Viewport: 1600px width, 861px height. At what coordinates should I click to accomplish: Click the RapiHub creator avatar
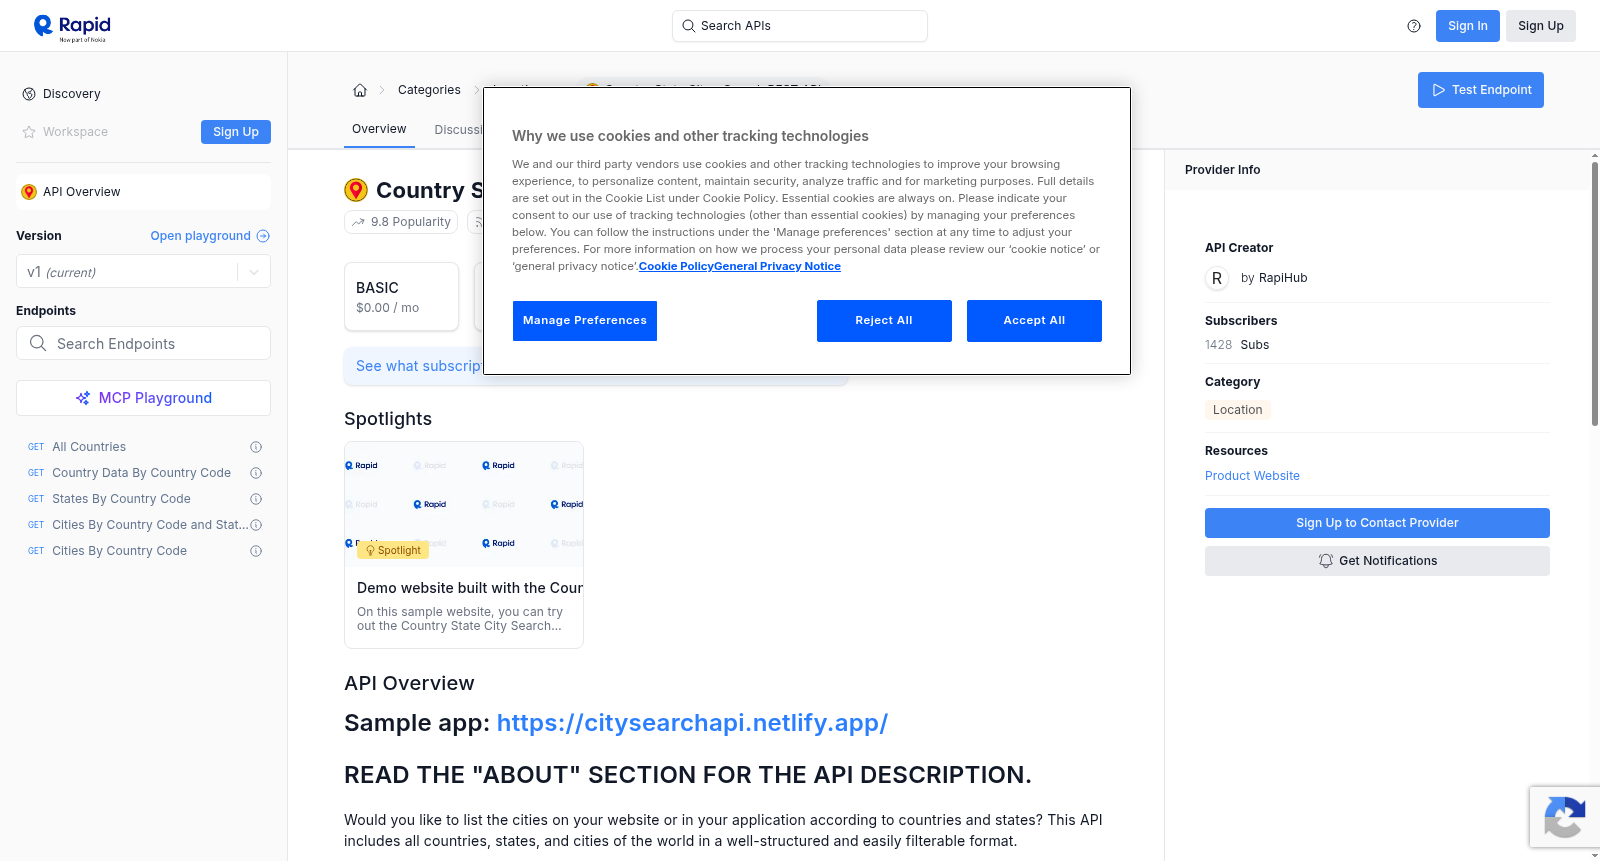(x=1217, y=278)
